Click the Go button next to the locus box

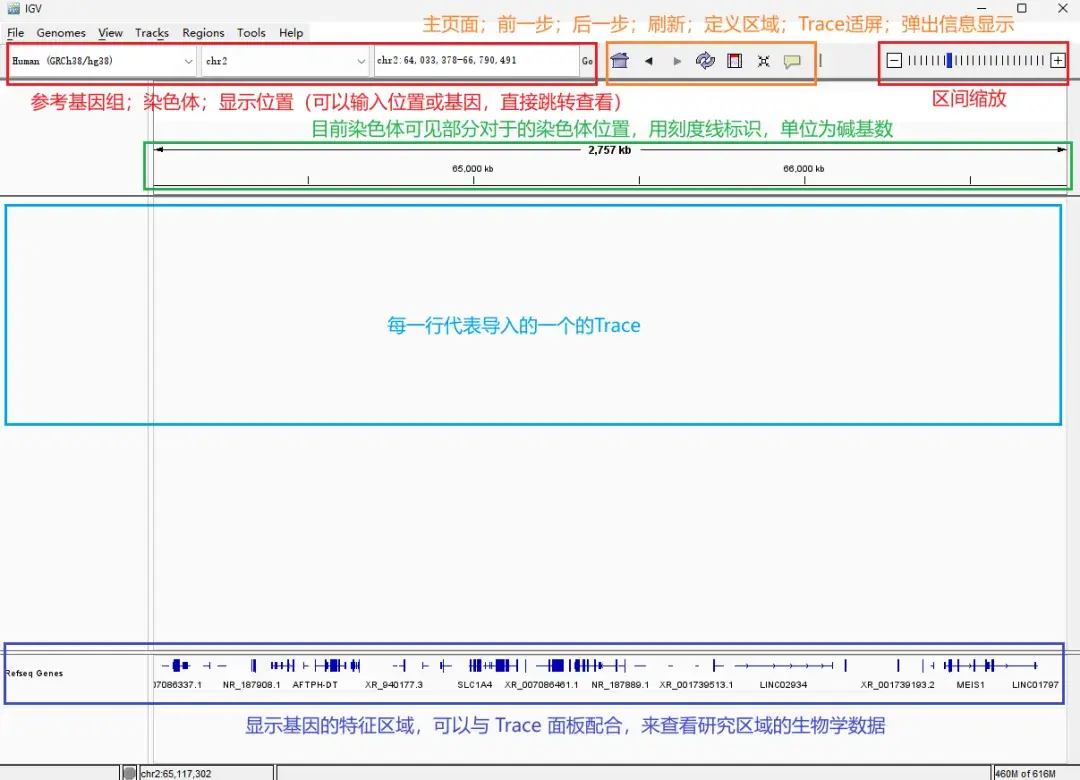(588, 61)
